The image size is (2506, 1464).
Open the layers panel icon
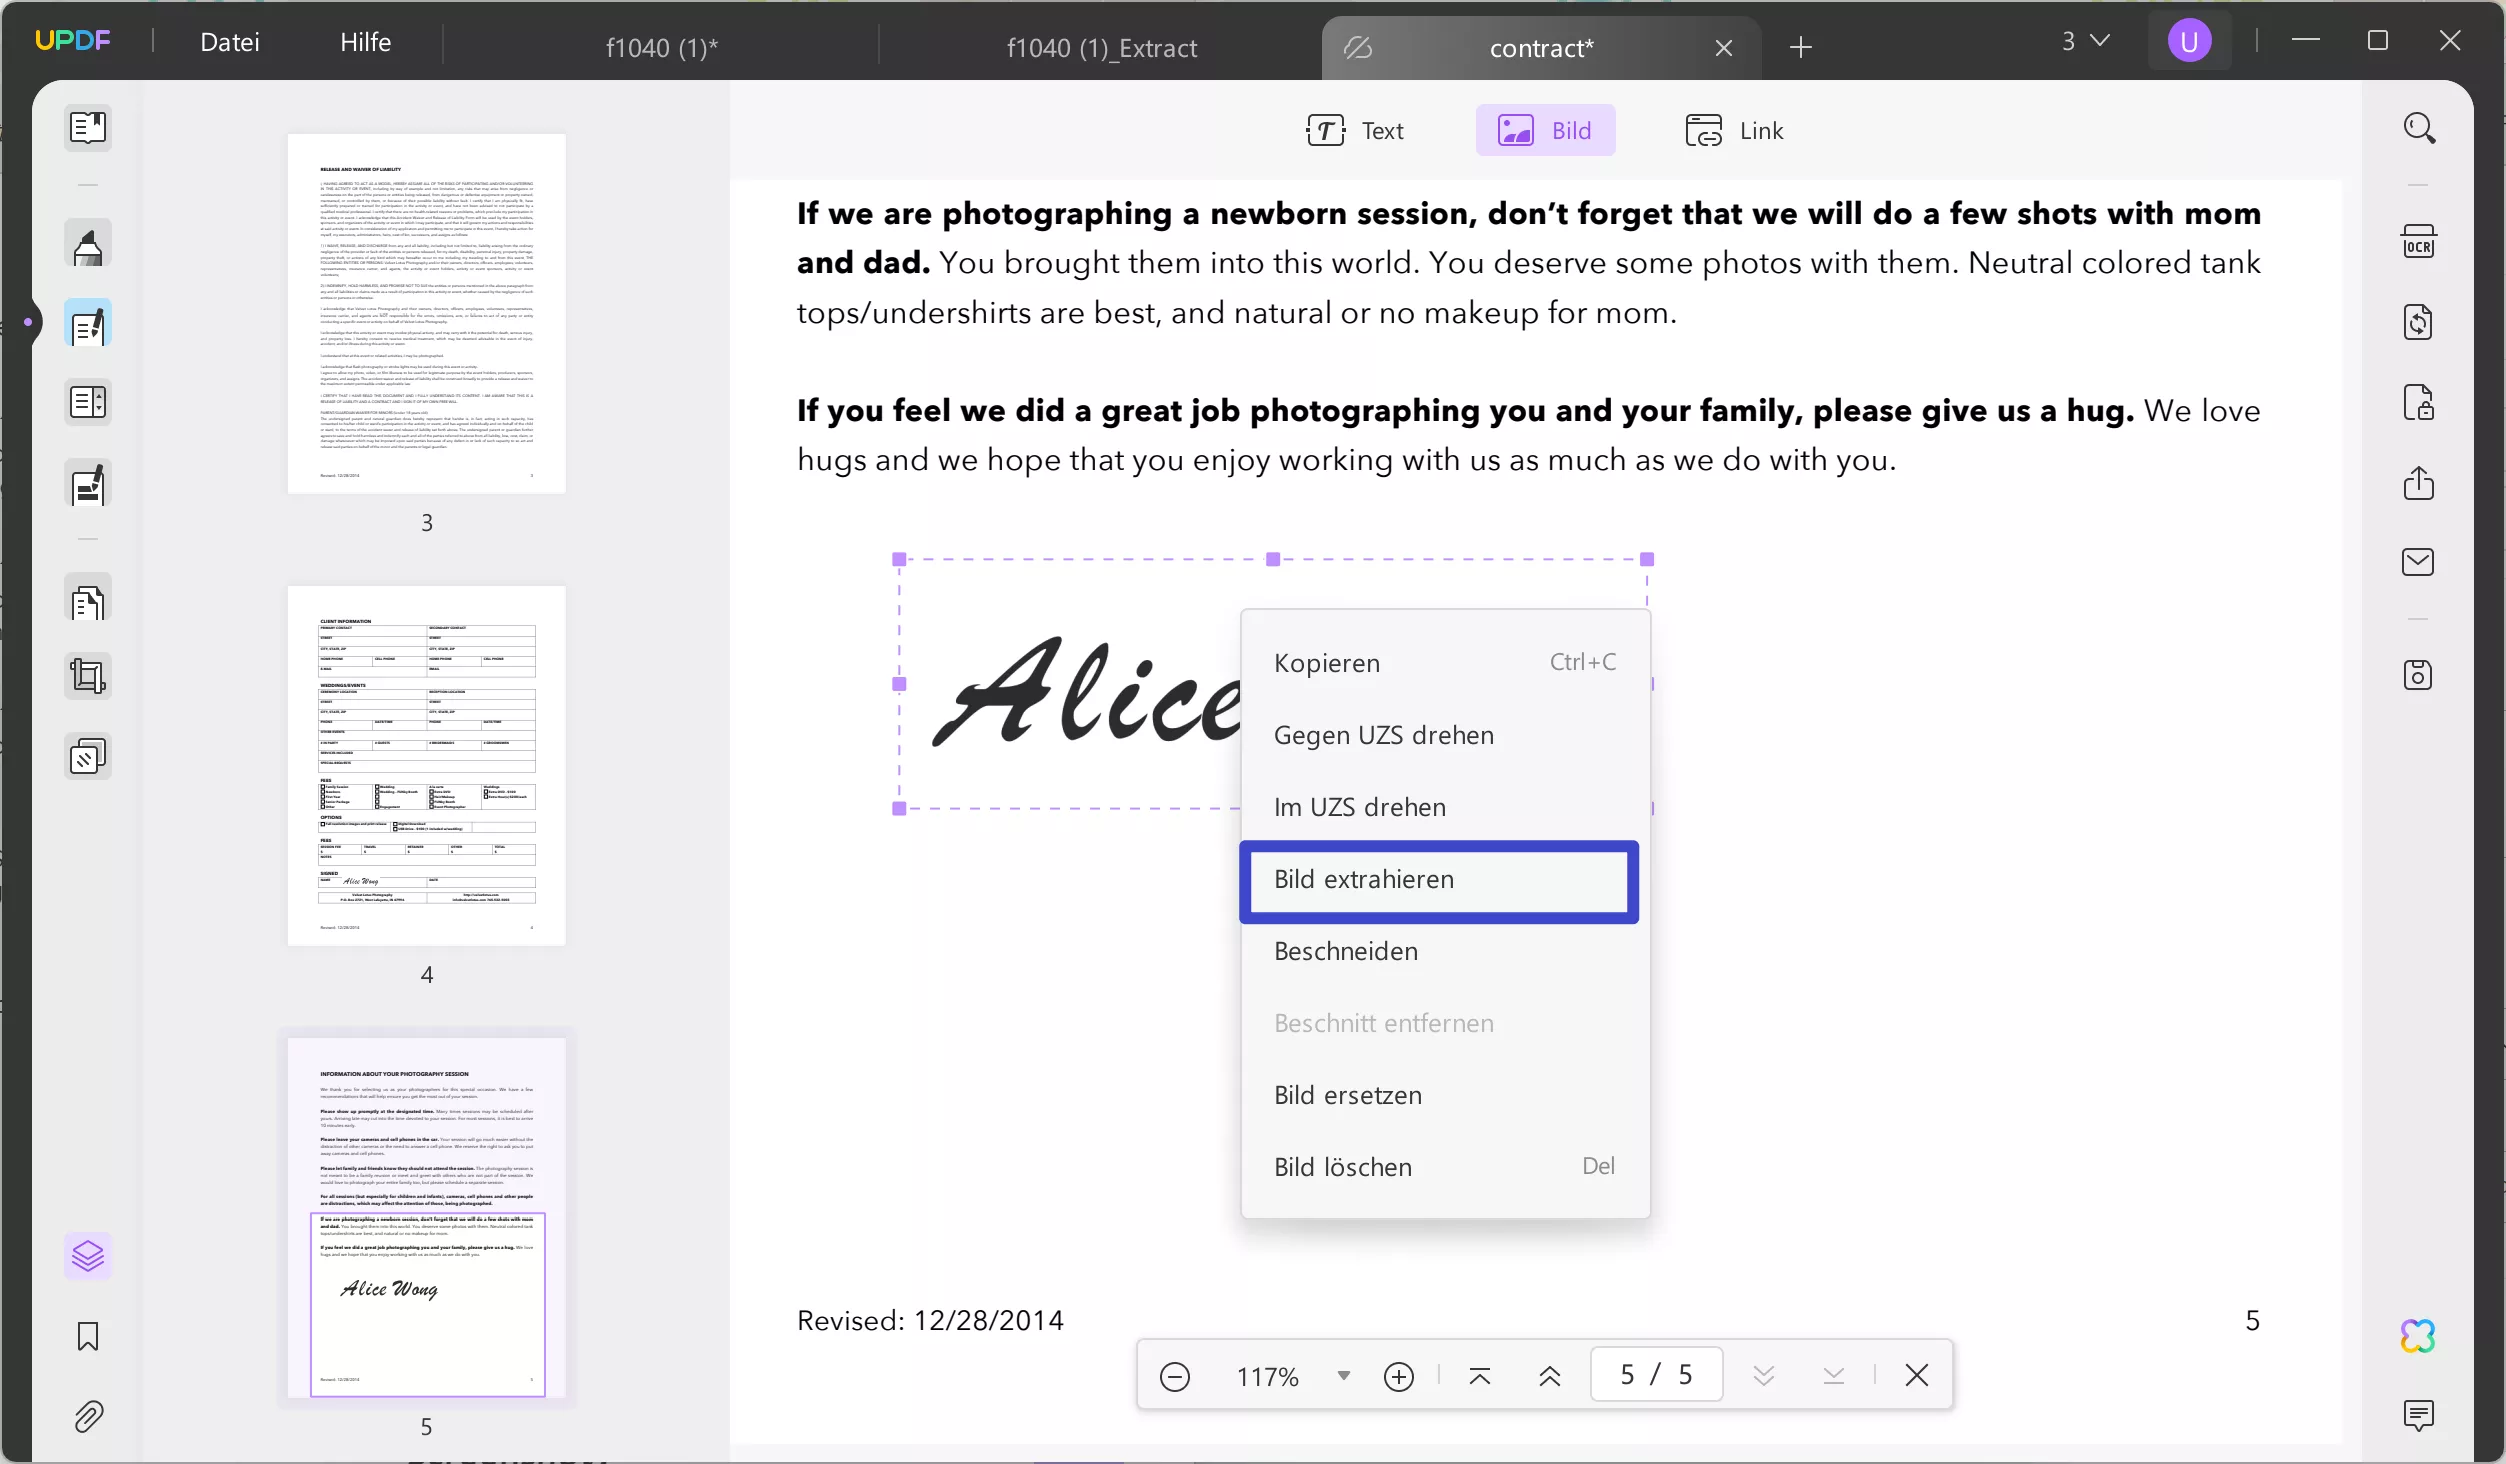tap(88, 1256)
